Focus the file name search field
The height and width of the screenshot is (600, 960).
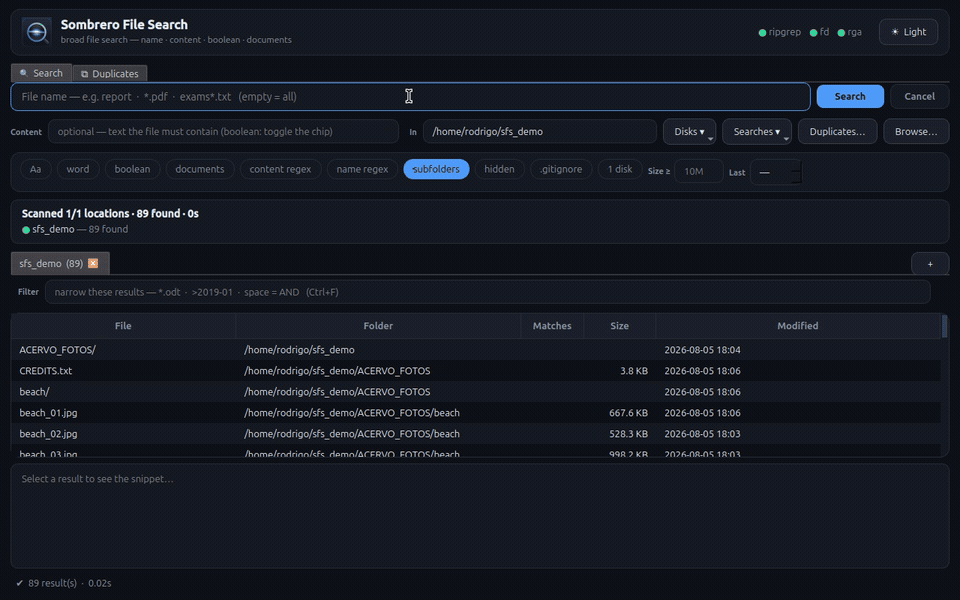coord(410,97)
